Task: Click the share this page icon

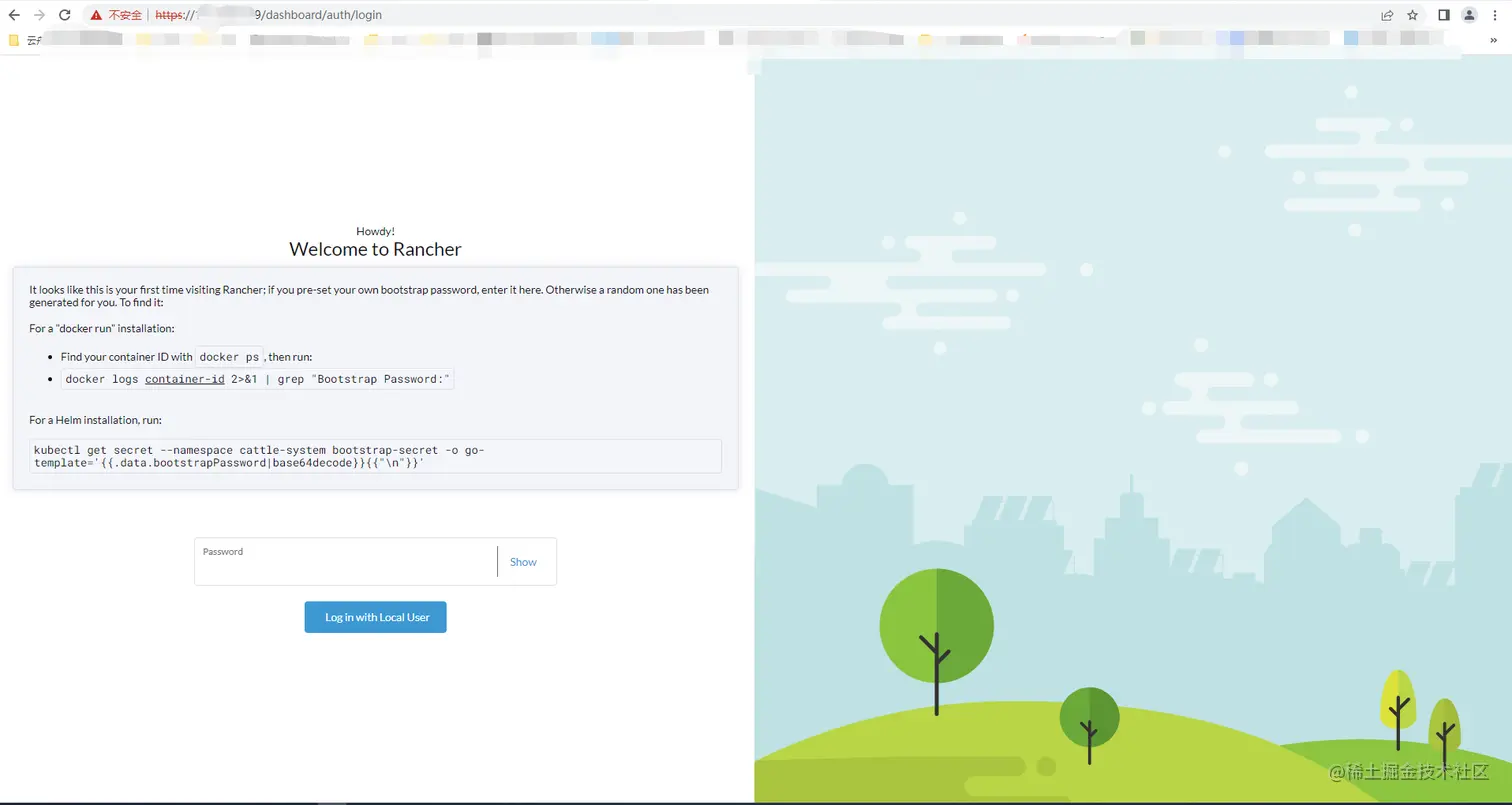Action: (1387, 15)
